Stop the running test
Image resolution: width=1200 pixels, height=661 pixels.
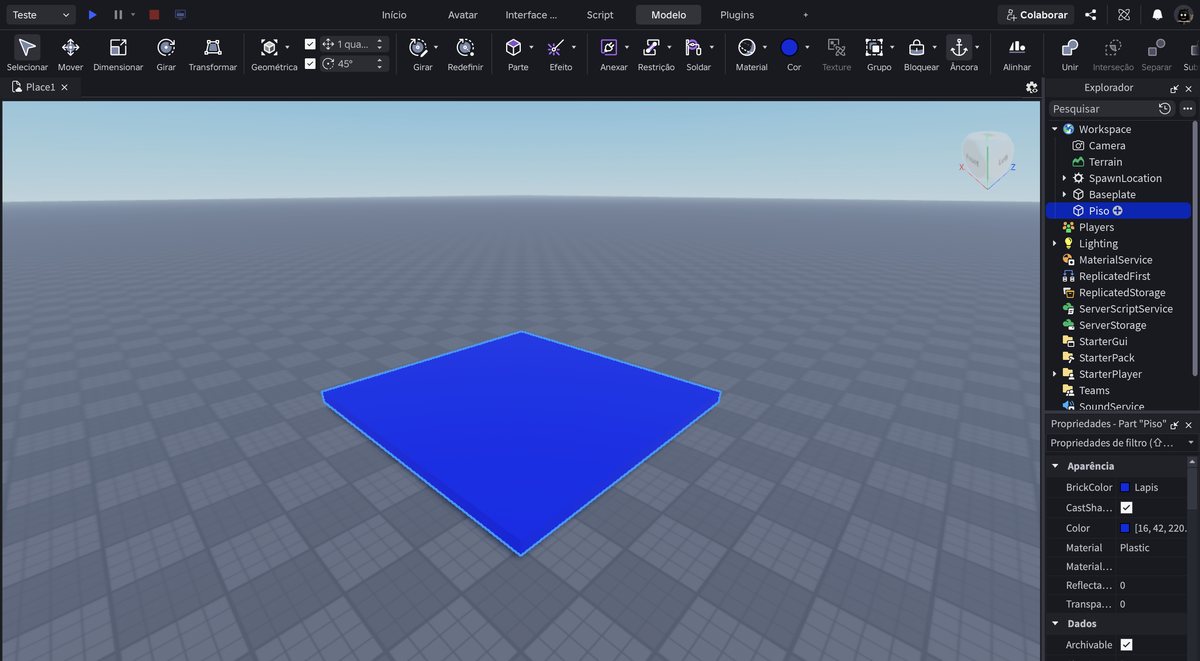click(x=154, y=15)
